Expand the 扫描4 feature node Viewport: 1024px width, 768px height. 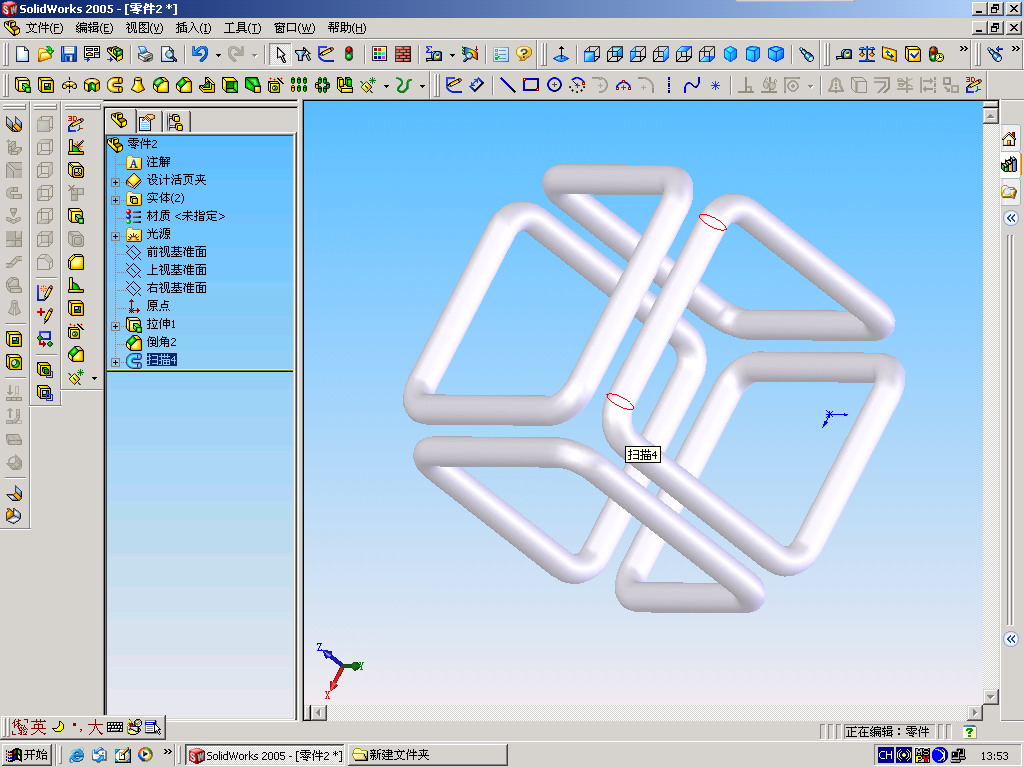116,361
